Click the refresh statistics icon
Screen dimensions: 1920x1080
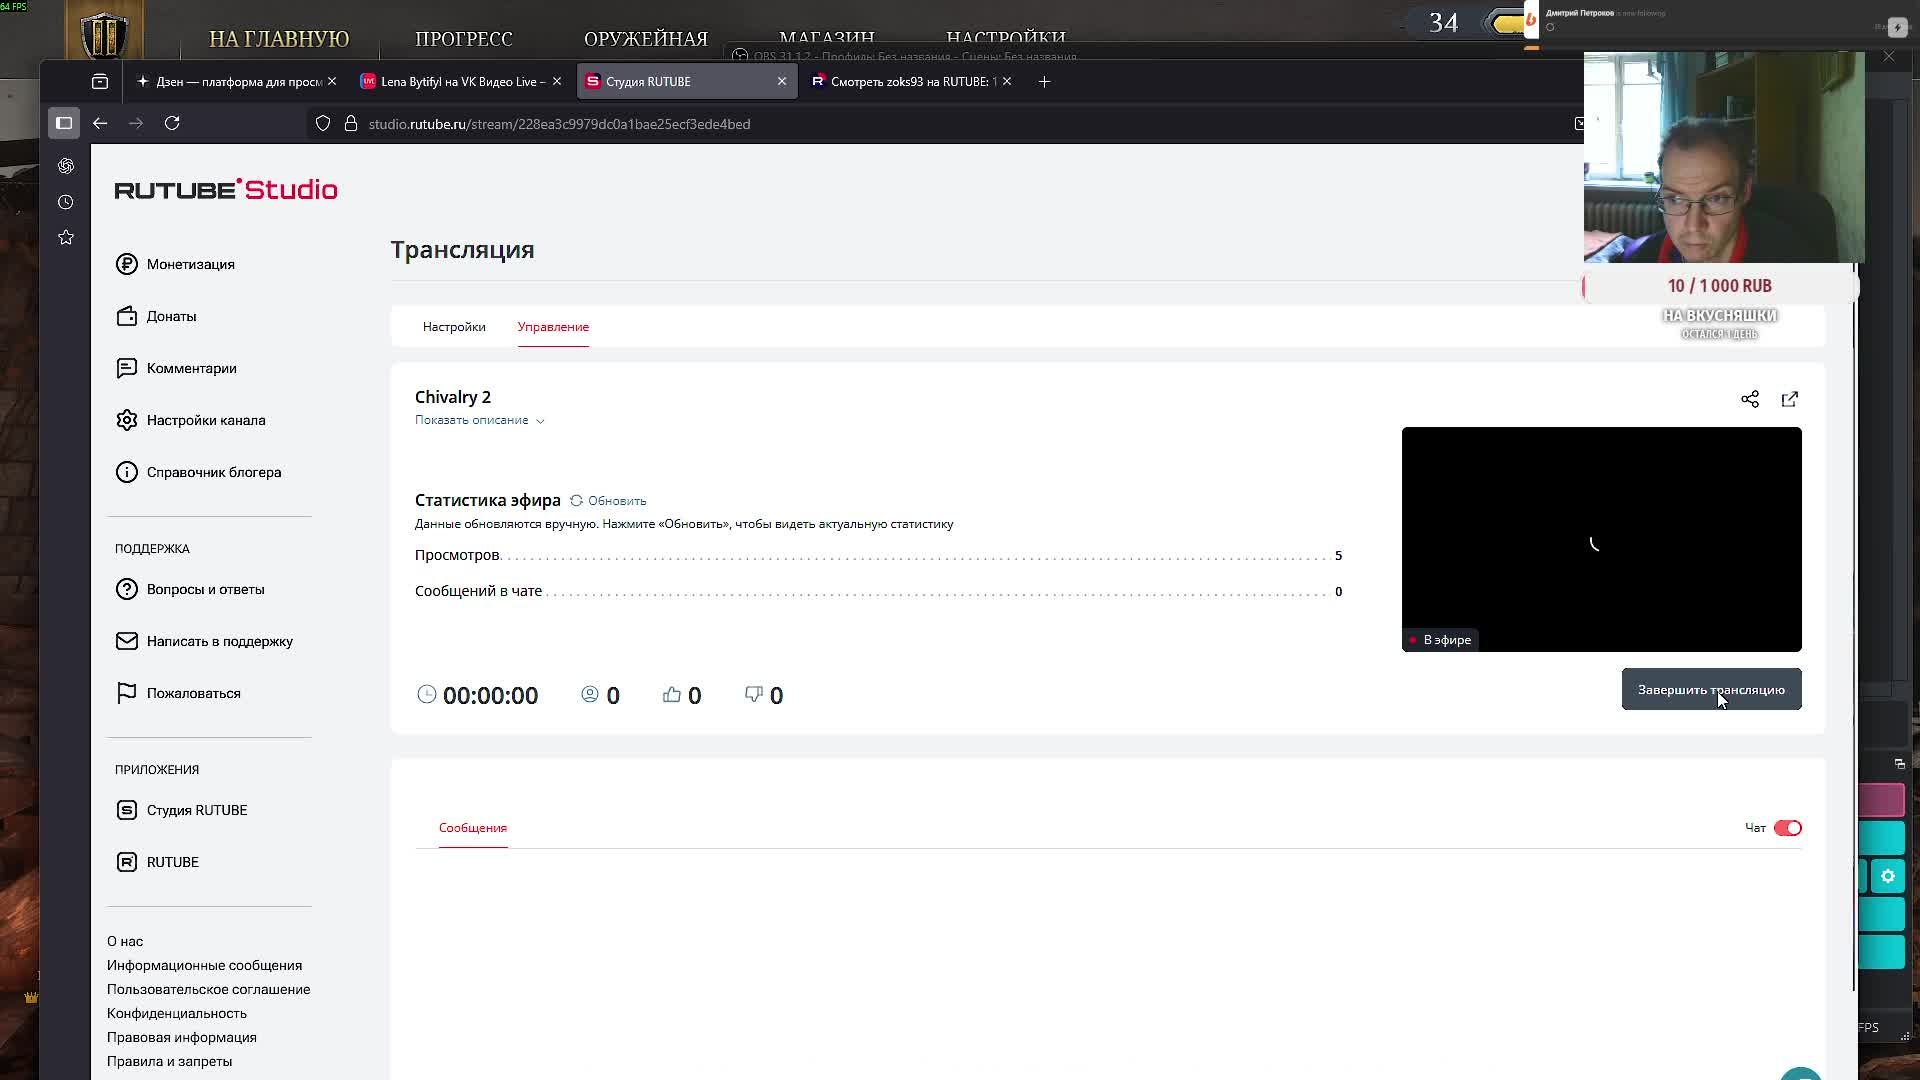click(577, 500)
